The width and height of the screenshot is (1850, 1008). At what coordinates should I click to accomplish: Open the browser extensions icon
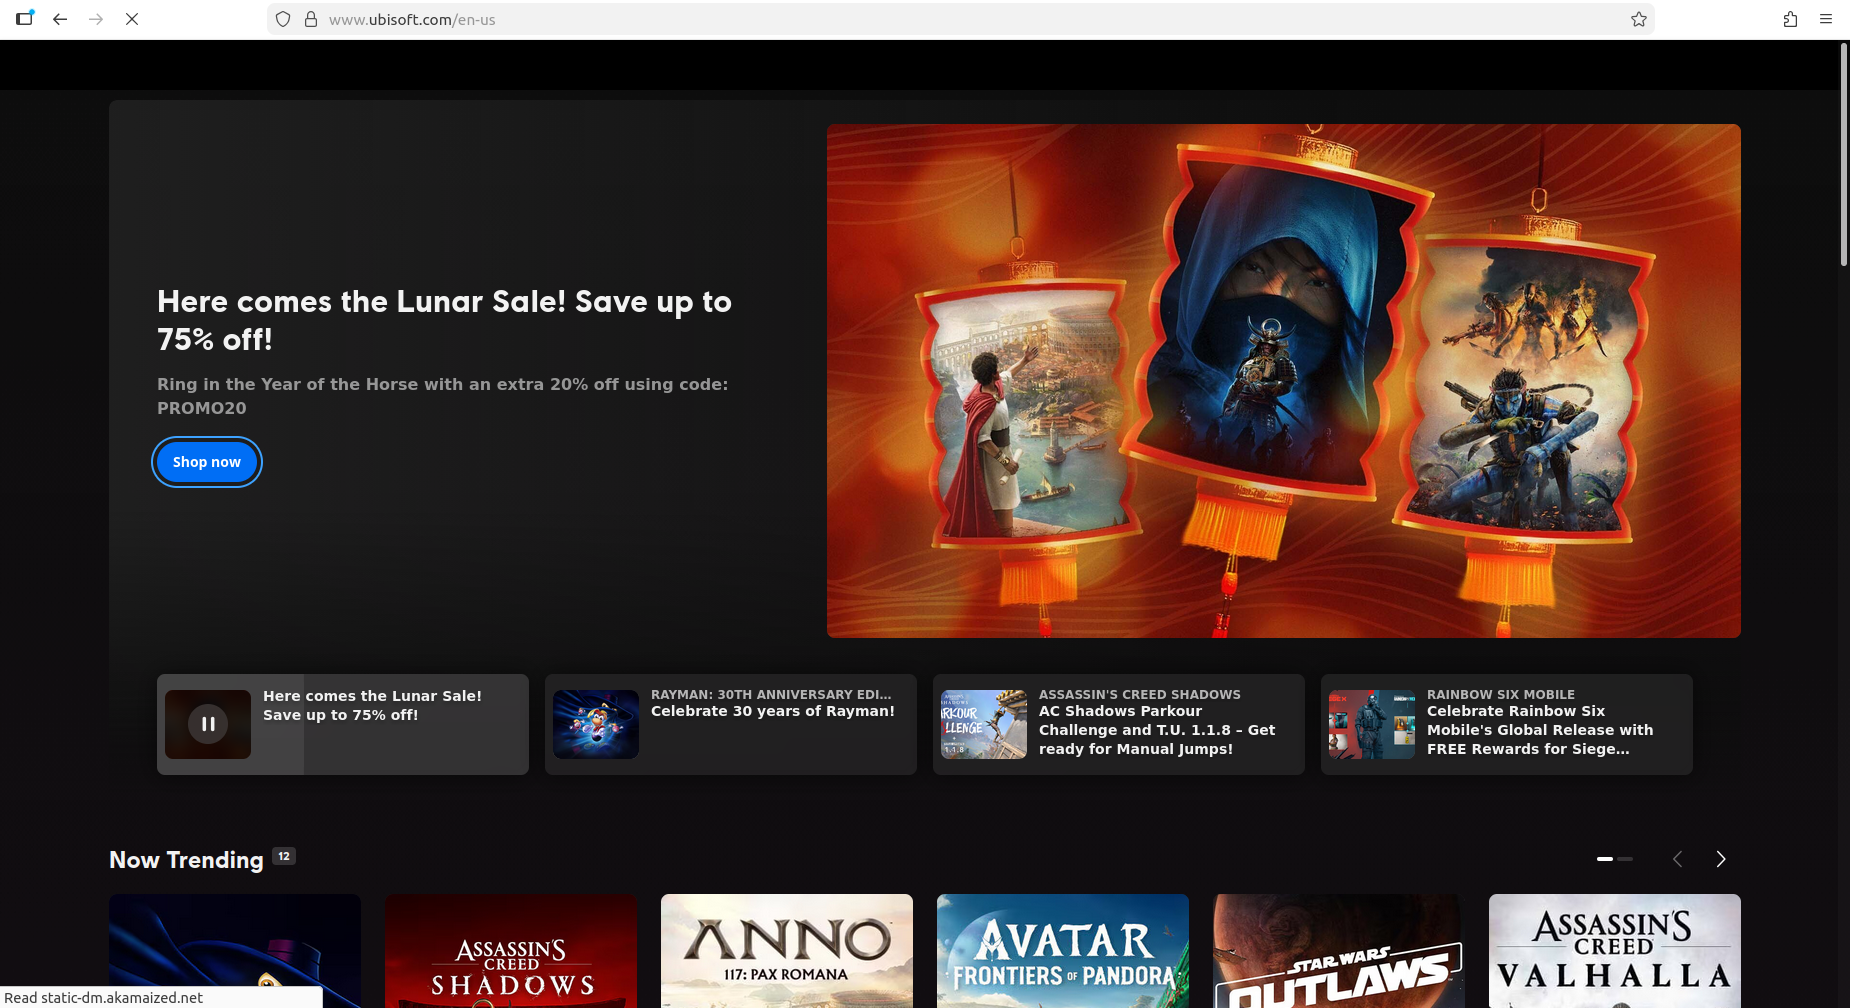[1790, 19]
